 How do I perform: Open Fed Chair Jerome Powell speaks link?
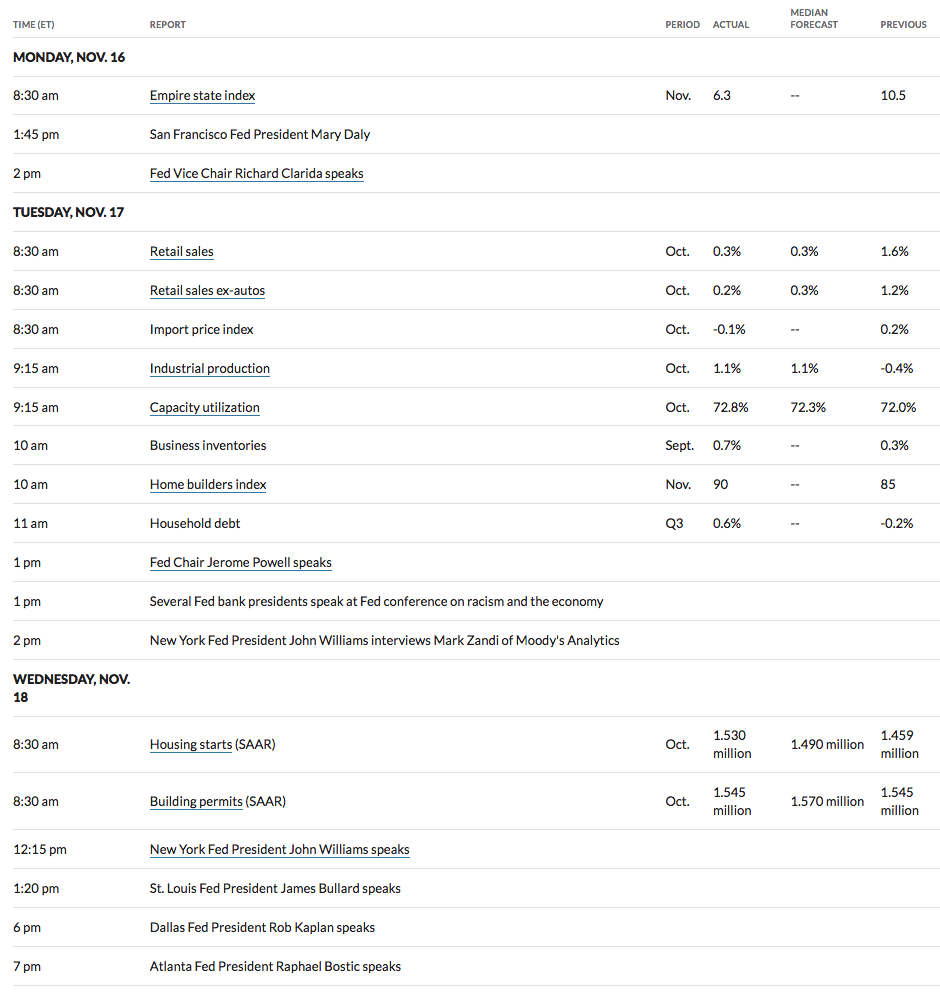tap(240, 562)
